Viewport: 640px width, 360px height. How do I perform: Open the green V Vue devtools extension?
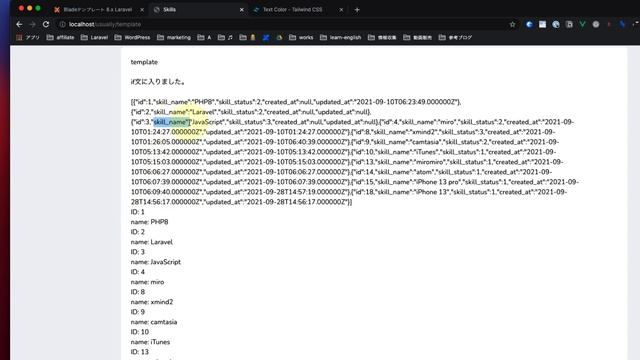582,24
